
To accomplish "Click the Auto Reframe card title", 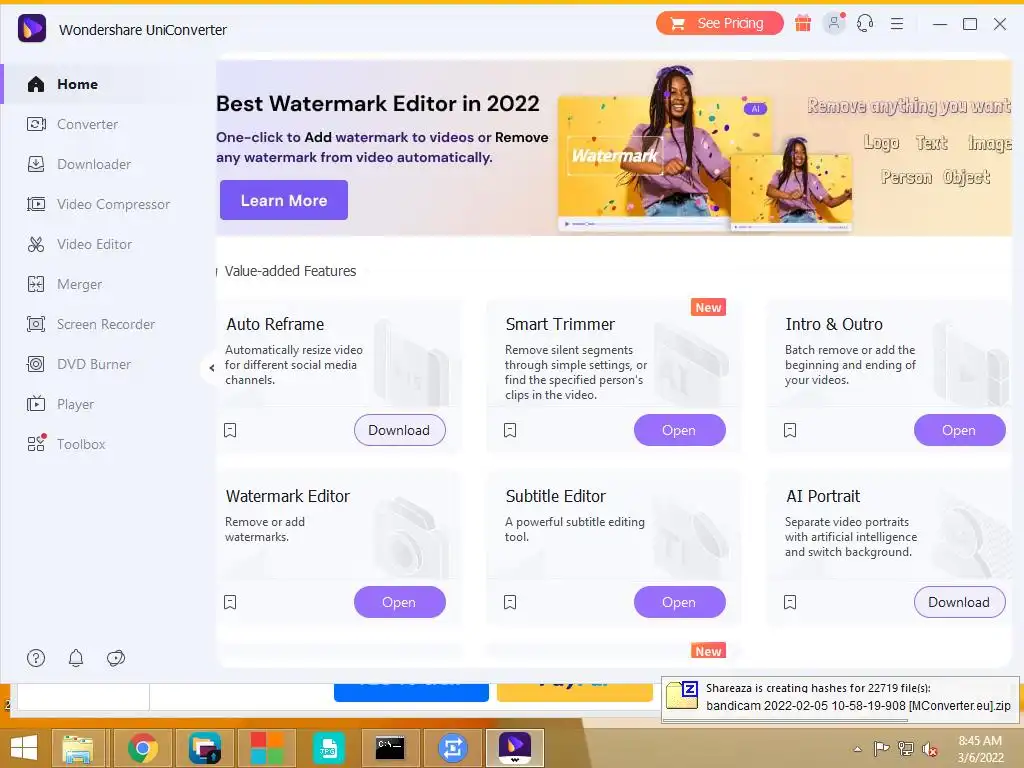I will 275,325.
